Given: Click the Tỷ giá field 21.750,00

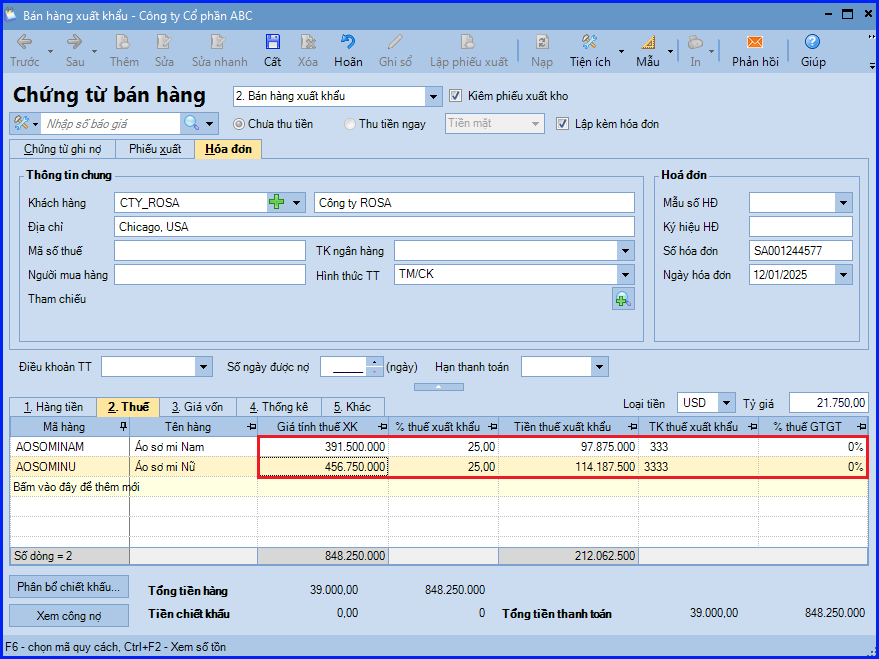Looking at the screenshot, I should 829,403.
